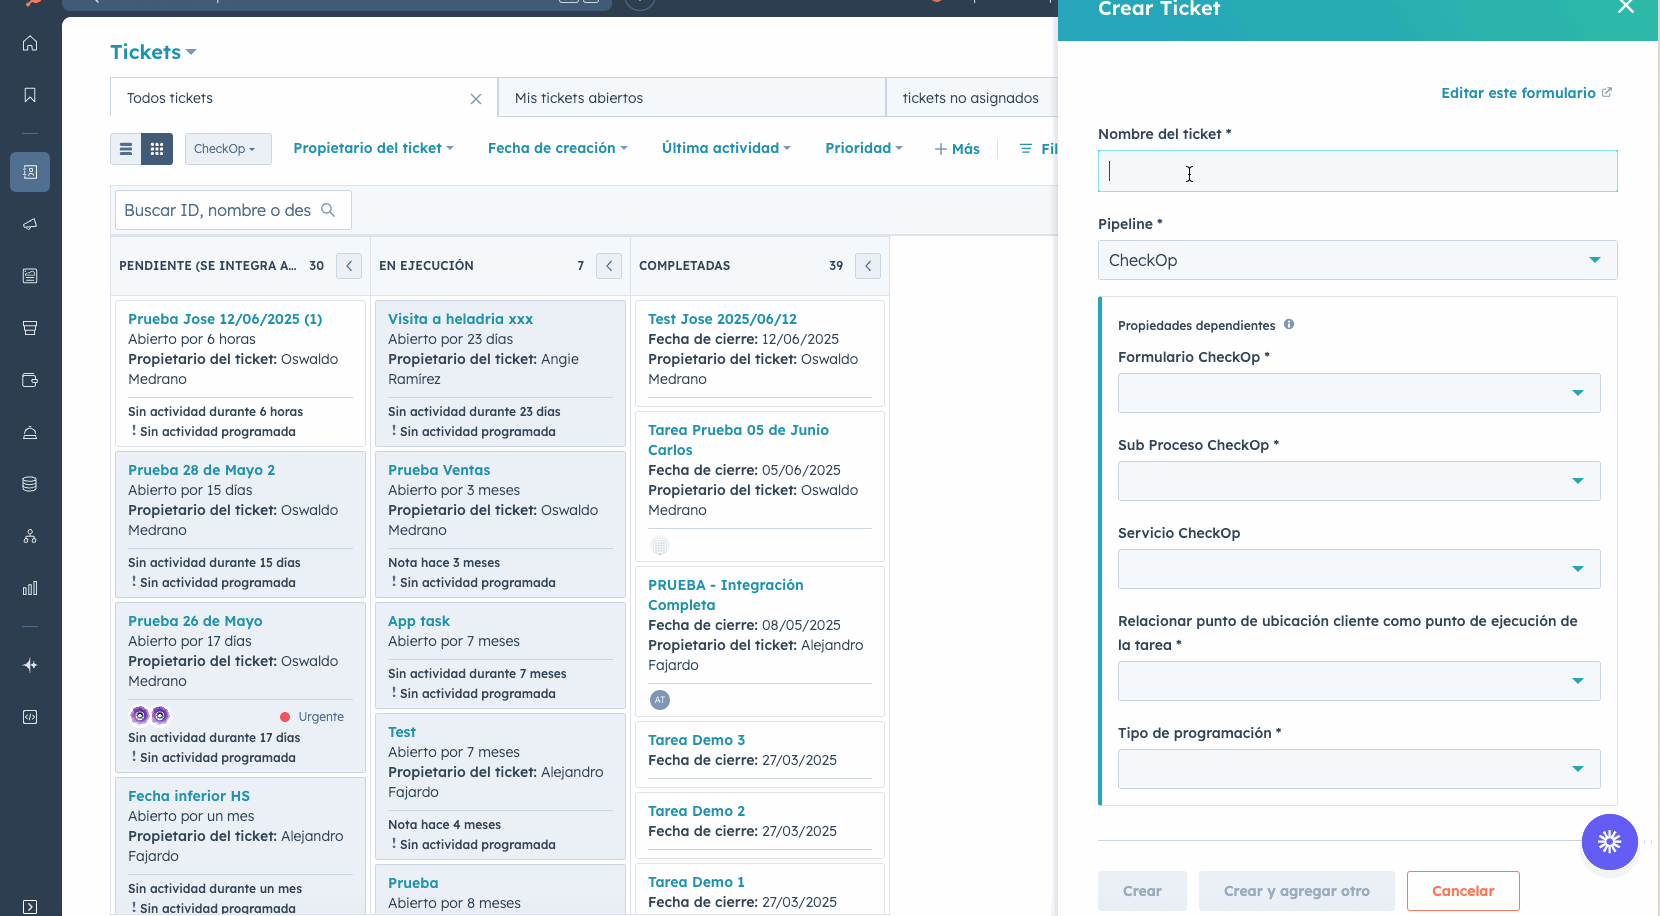The height and width of the screenshot is (916, 1660).
Task: Click Crear y agregar otro button
Action: tap(1297, 891)
